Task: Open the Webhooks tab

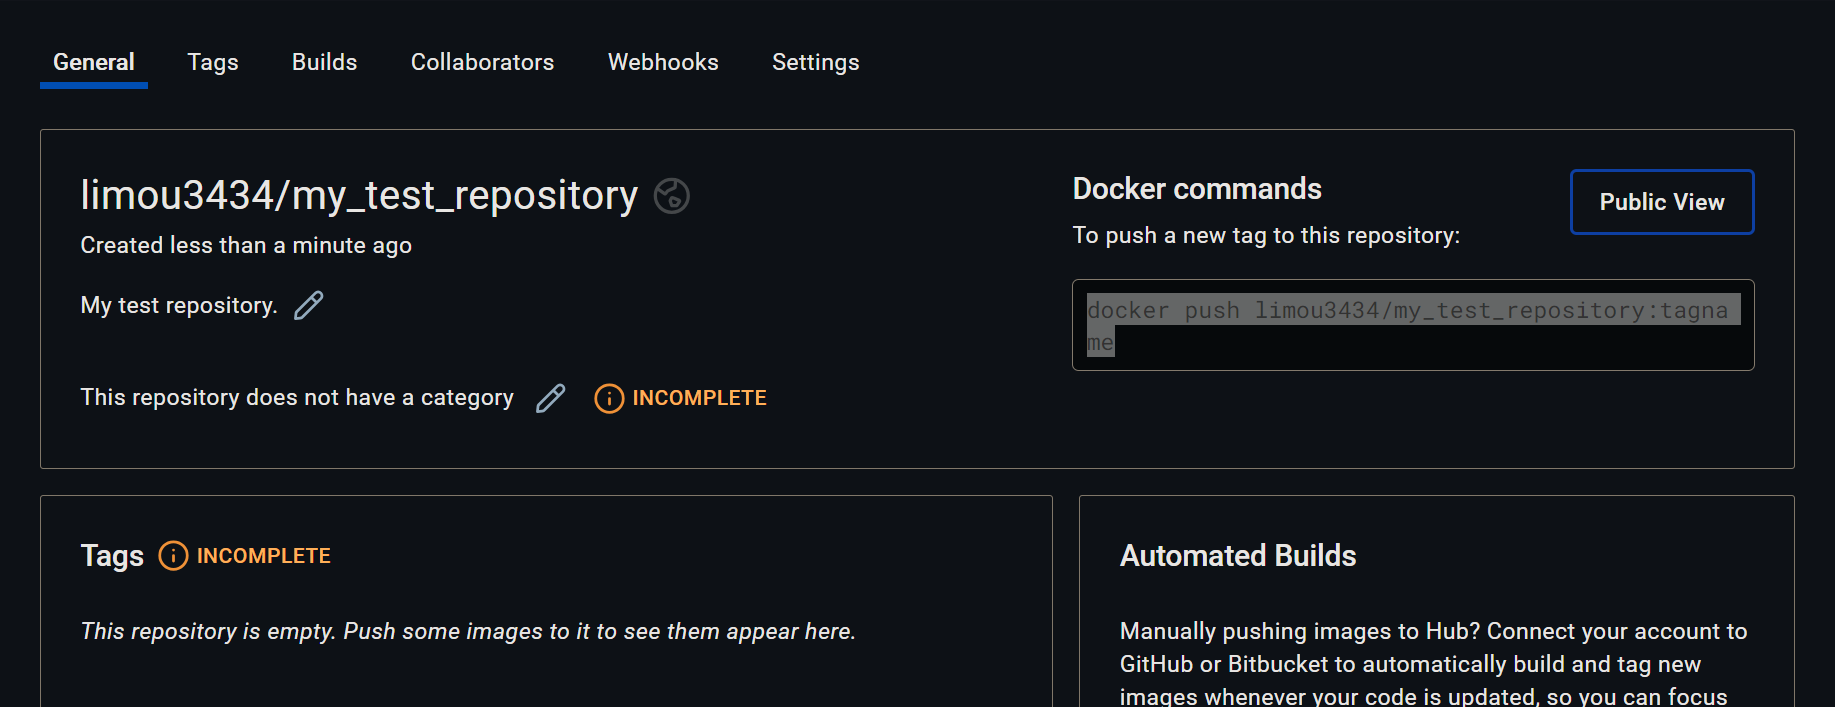Action: pos(663,62)
